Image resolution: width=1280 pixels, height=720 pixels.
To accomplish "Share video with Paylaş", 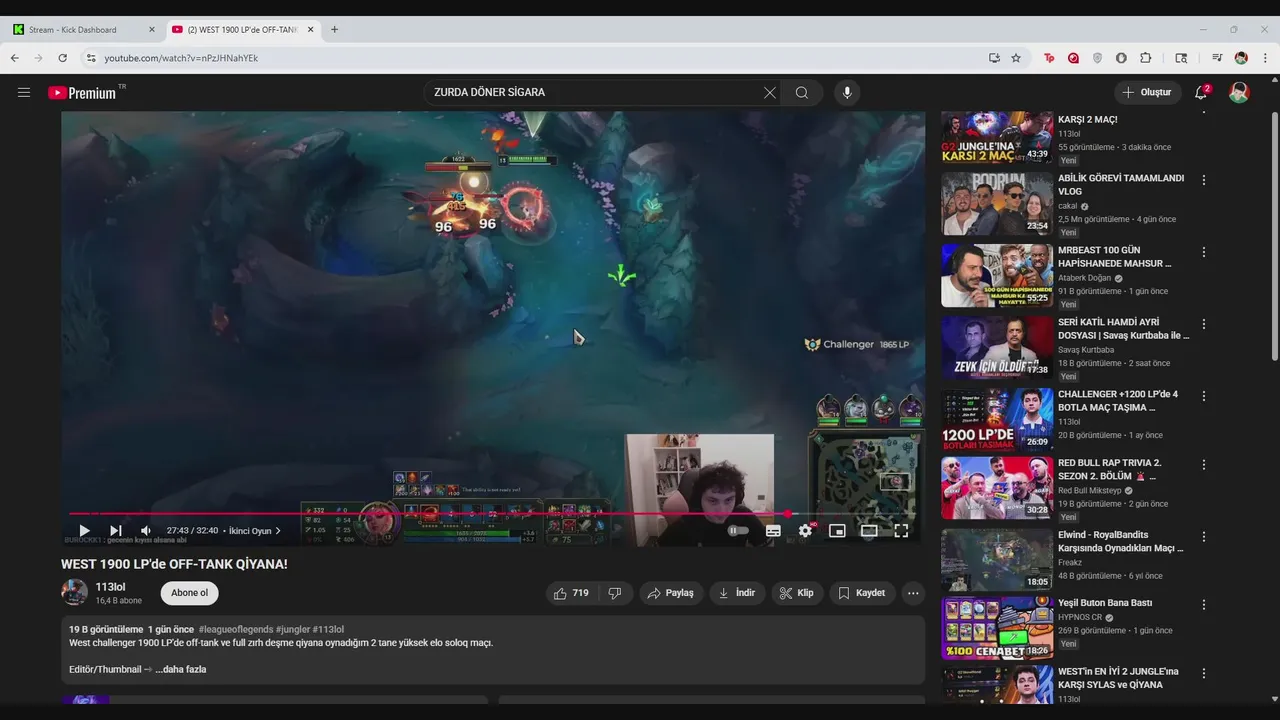I will click(670, 593).
